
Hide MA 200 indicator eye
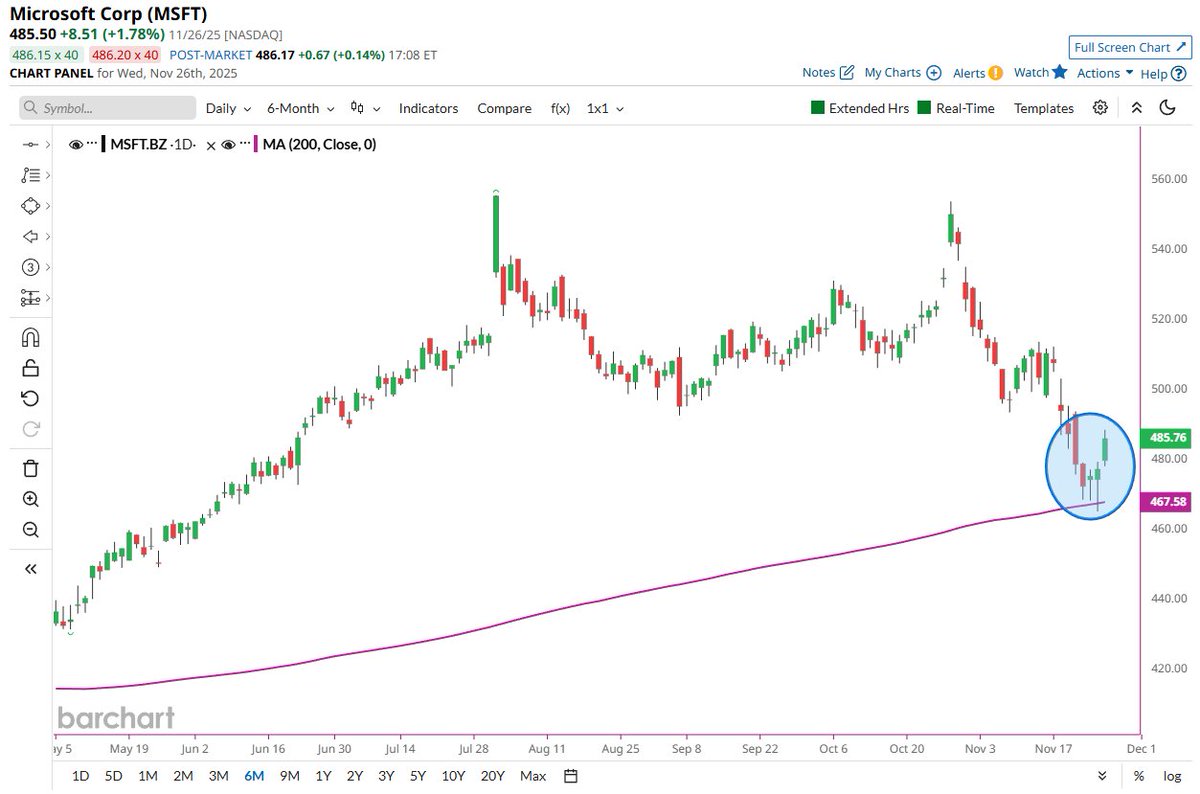coord(229,145)
